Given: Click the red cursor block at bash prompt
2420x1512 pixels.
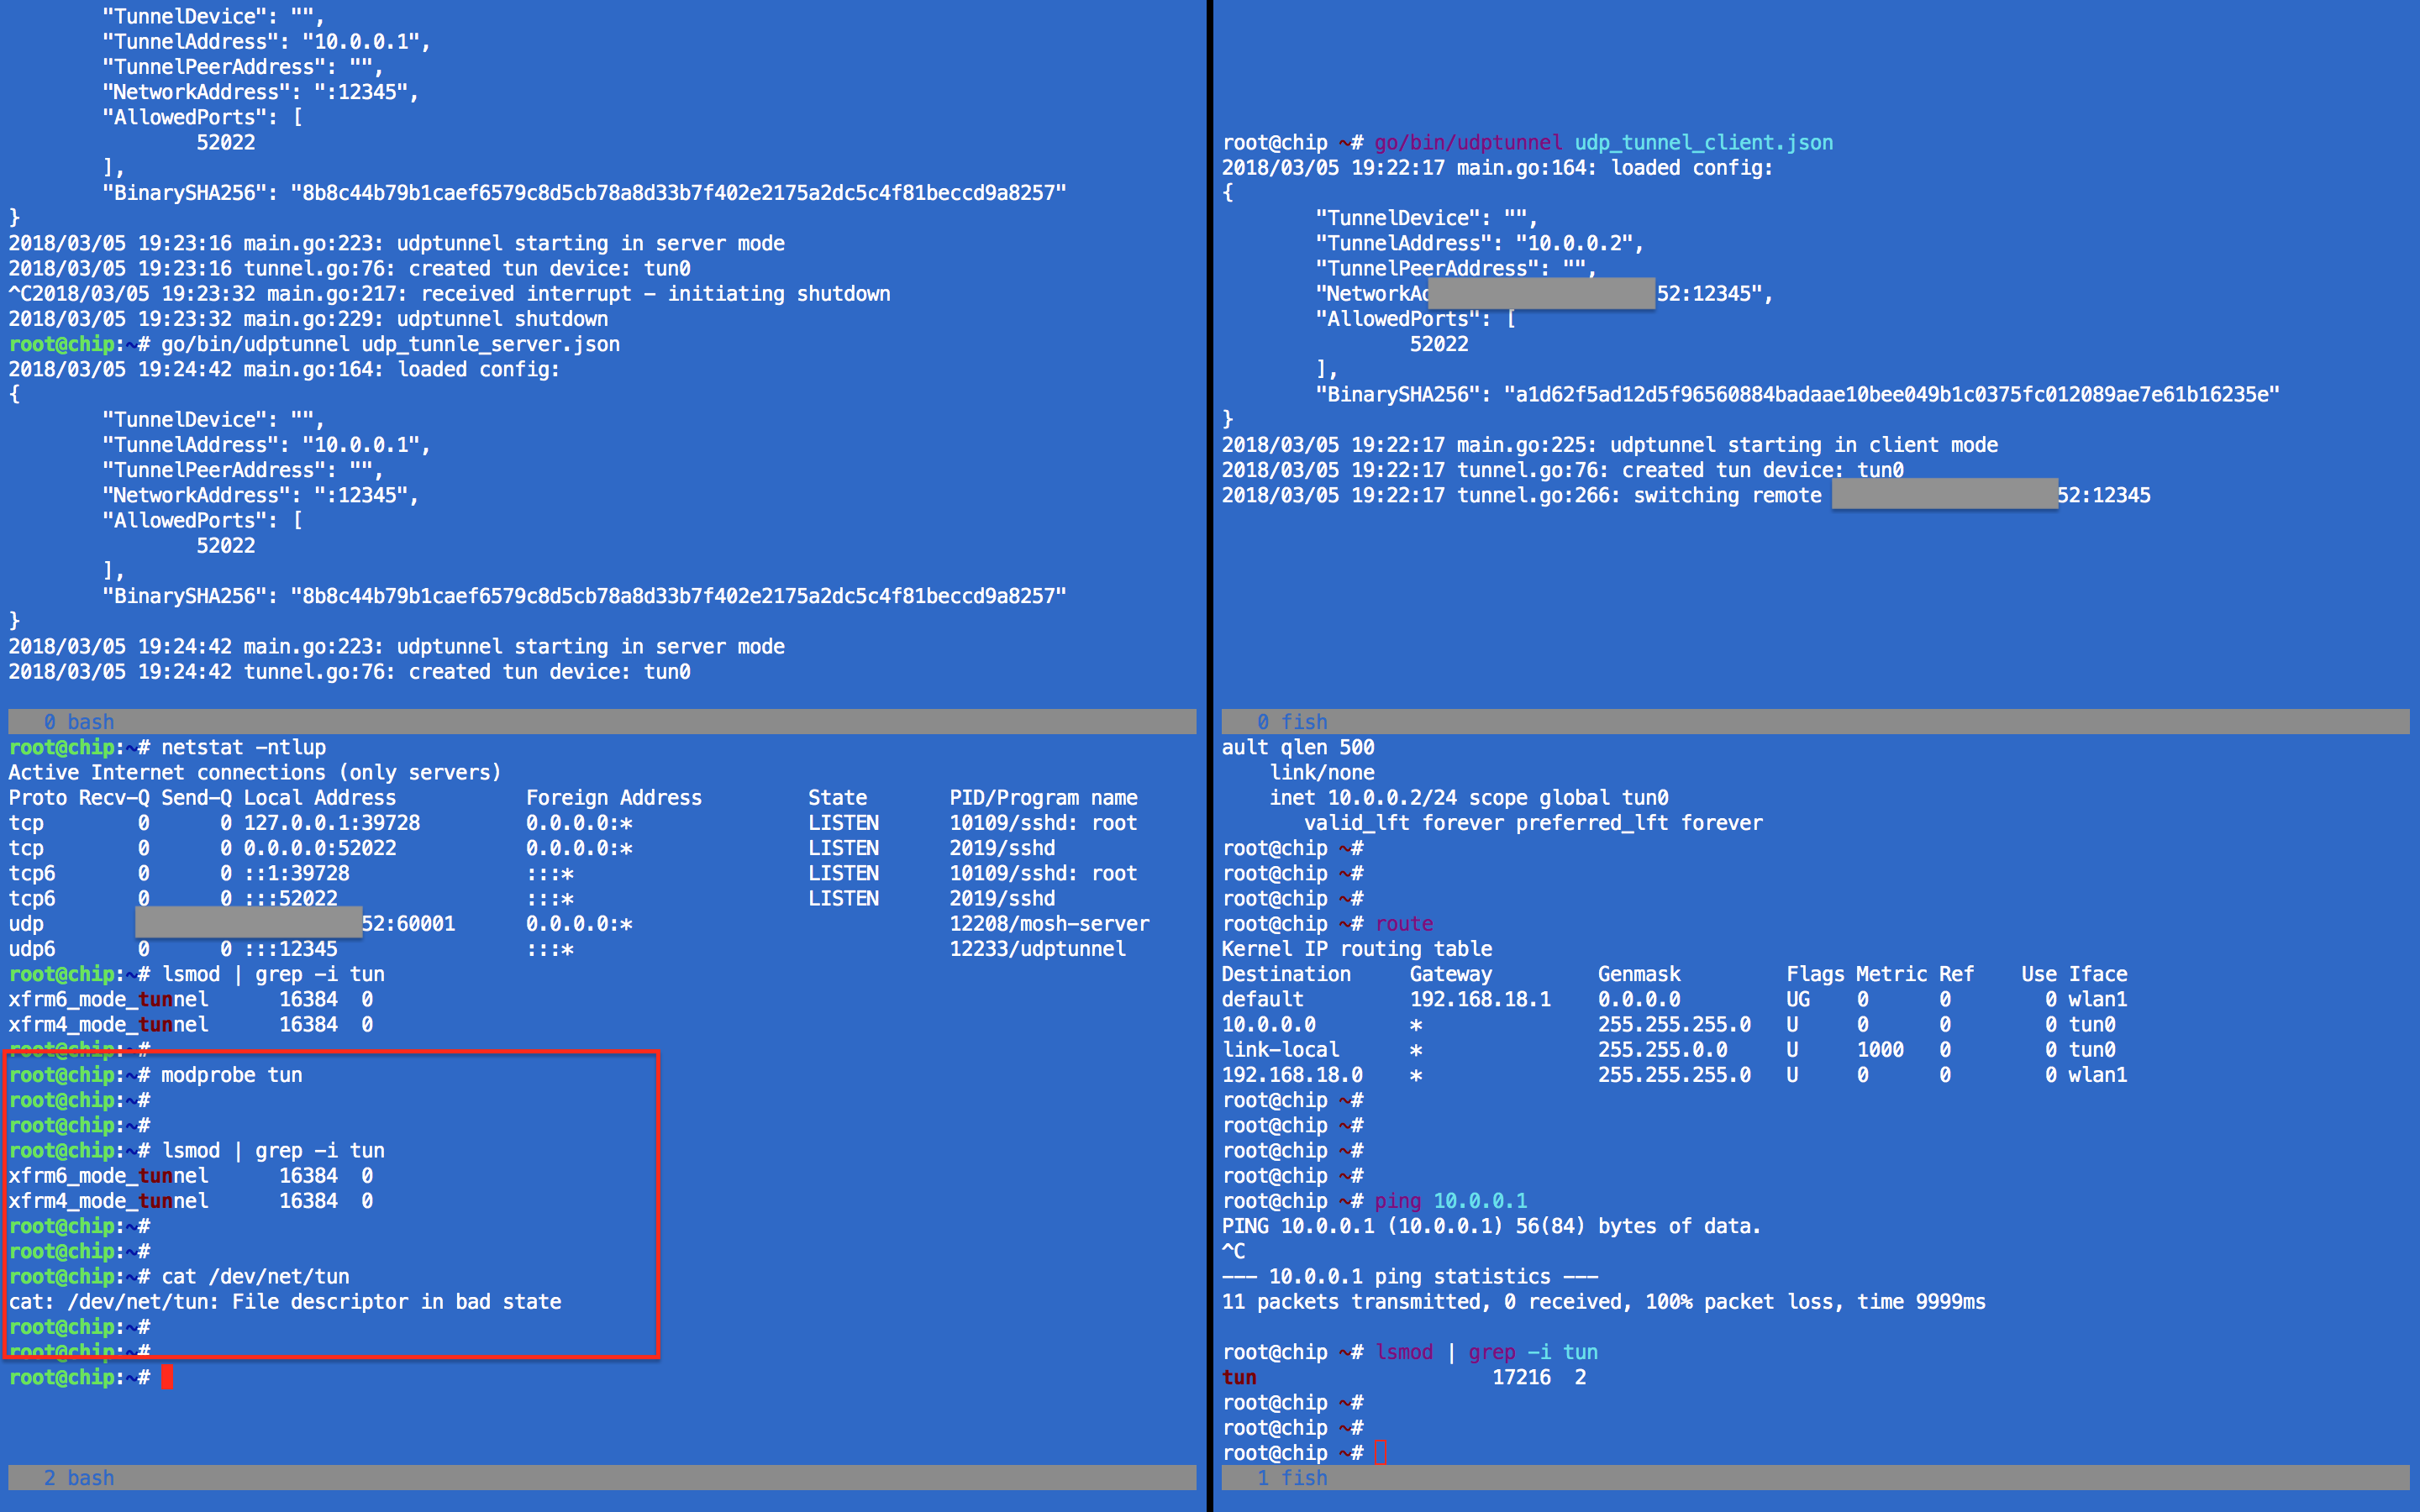Looking at the screenshot, I should tap(167, 1377).
